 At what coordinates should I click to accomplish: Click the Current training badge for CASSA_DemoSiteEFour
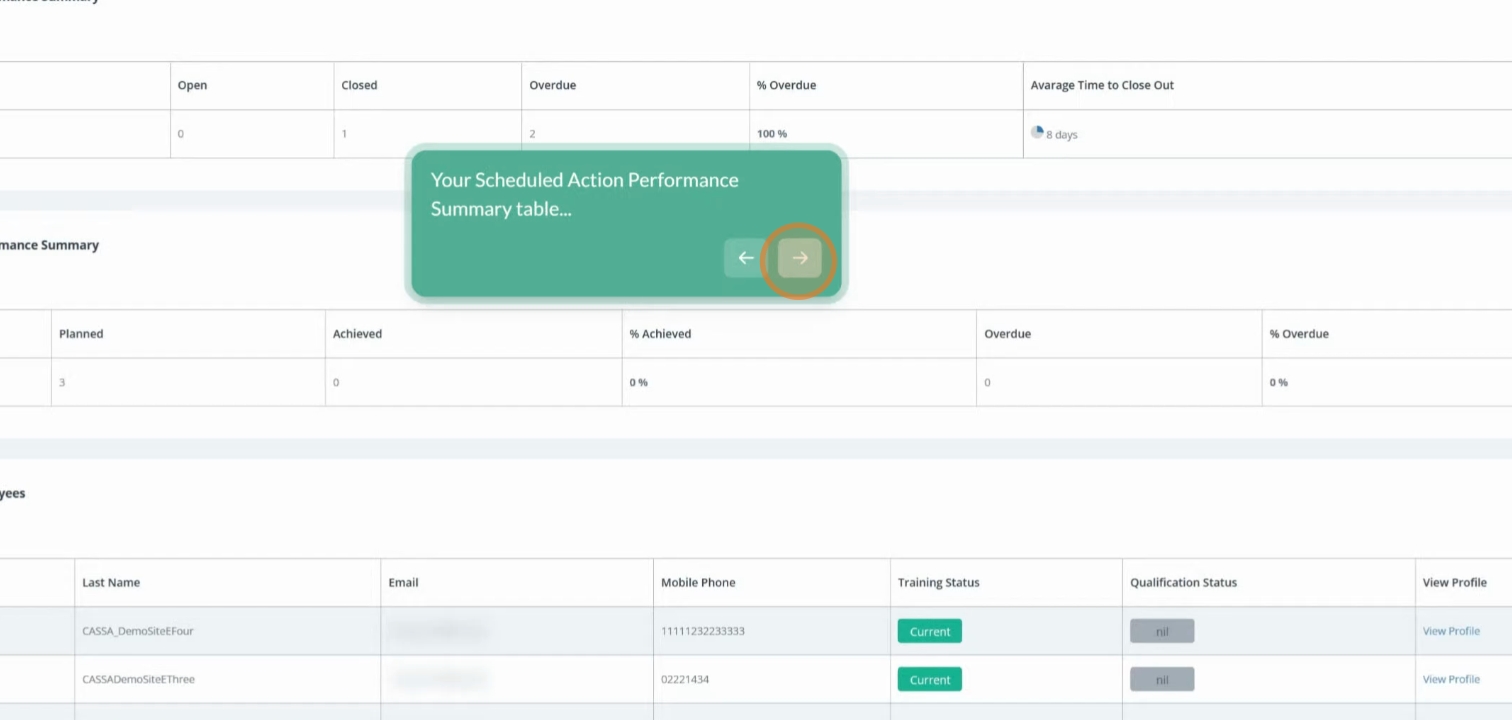929,631
